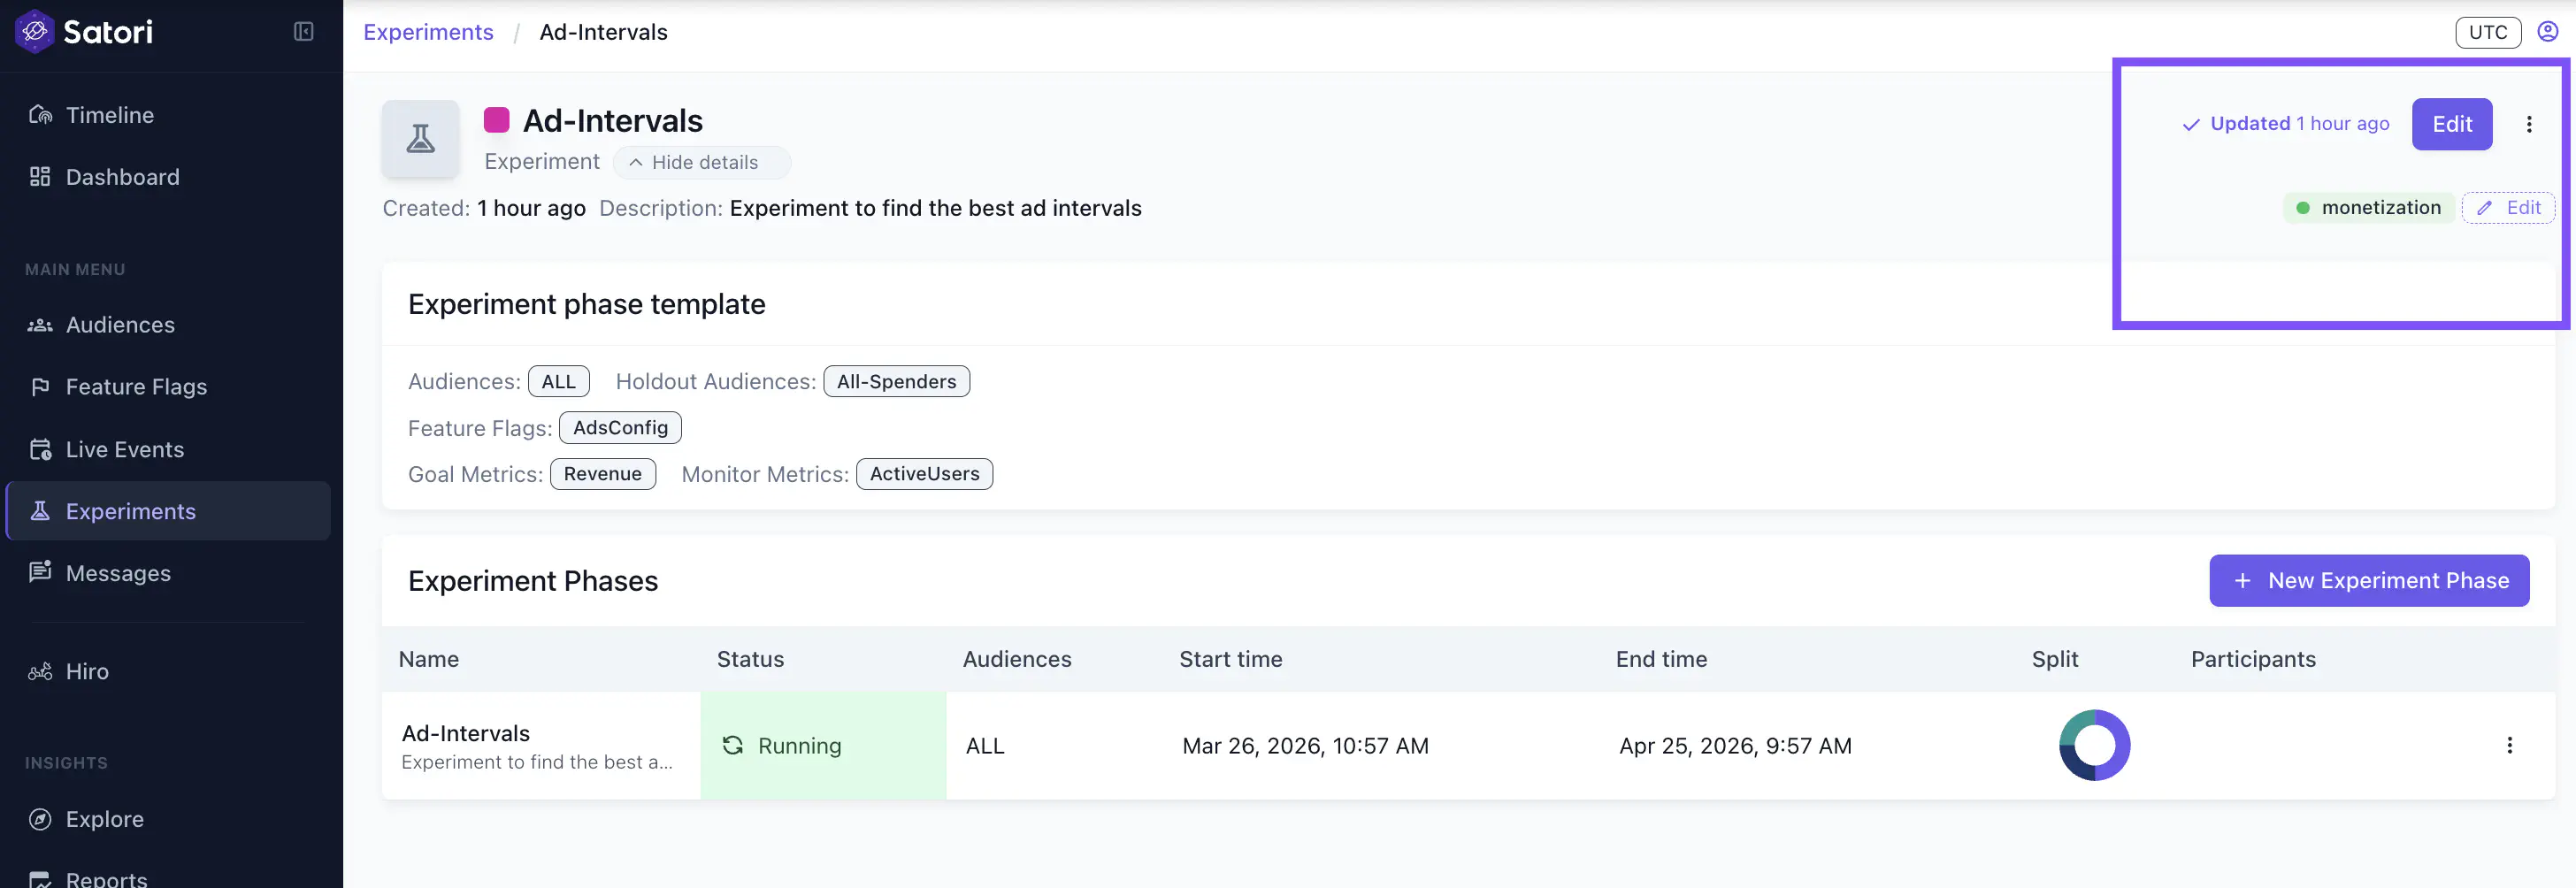
Task: Toggle Hide details for the experiment
Action: 693,162
